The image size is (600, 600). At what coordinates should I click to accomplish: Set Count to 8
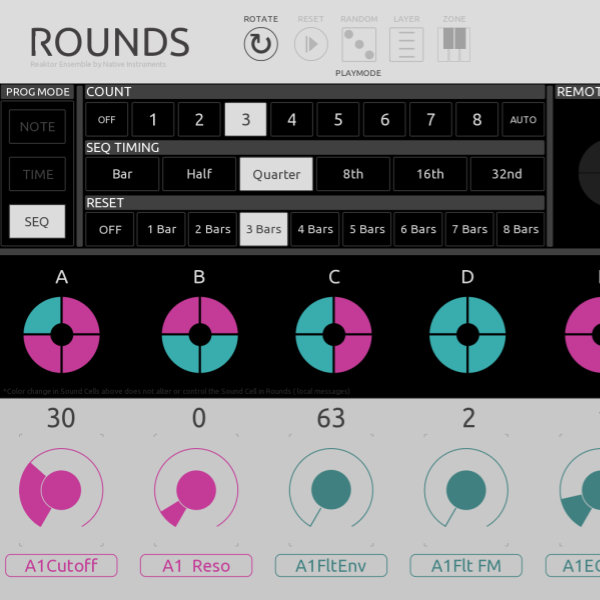click(477, 119)
